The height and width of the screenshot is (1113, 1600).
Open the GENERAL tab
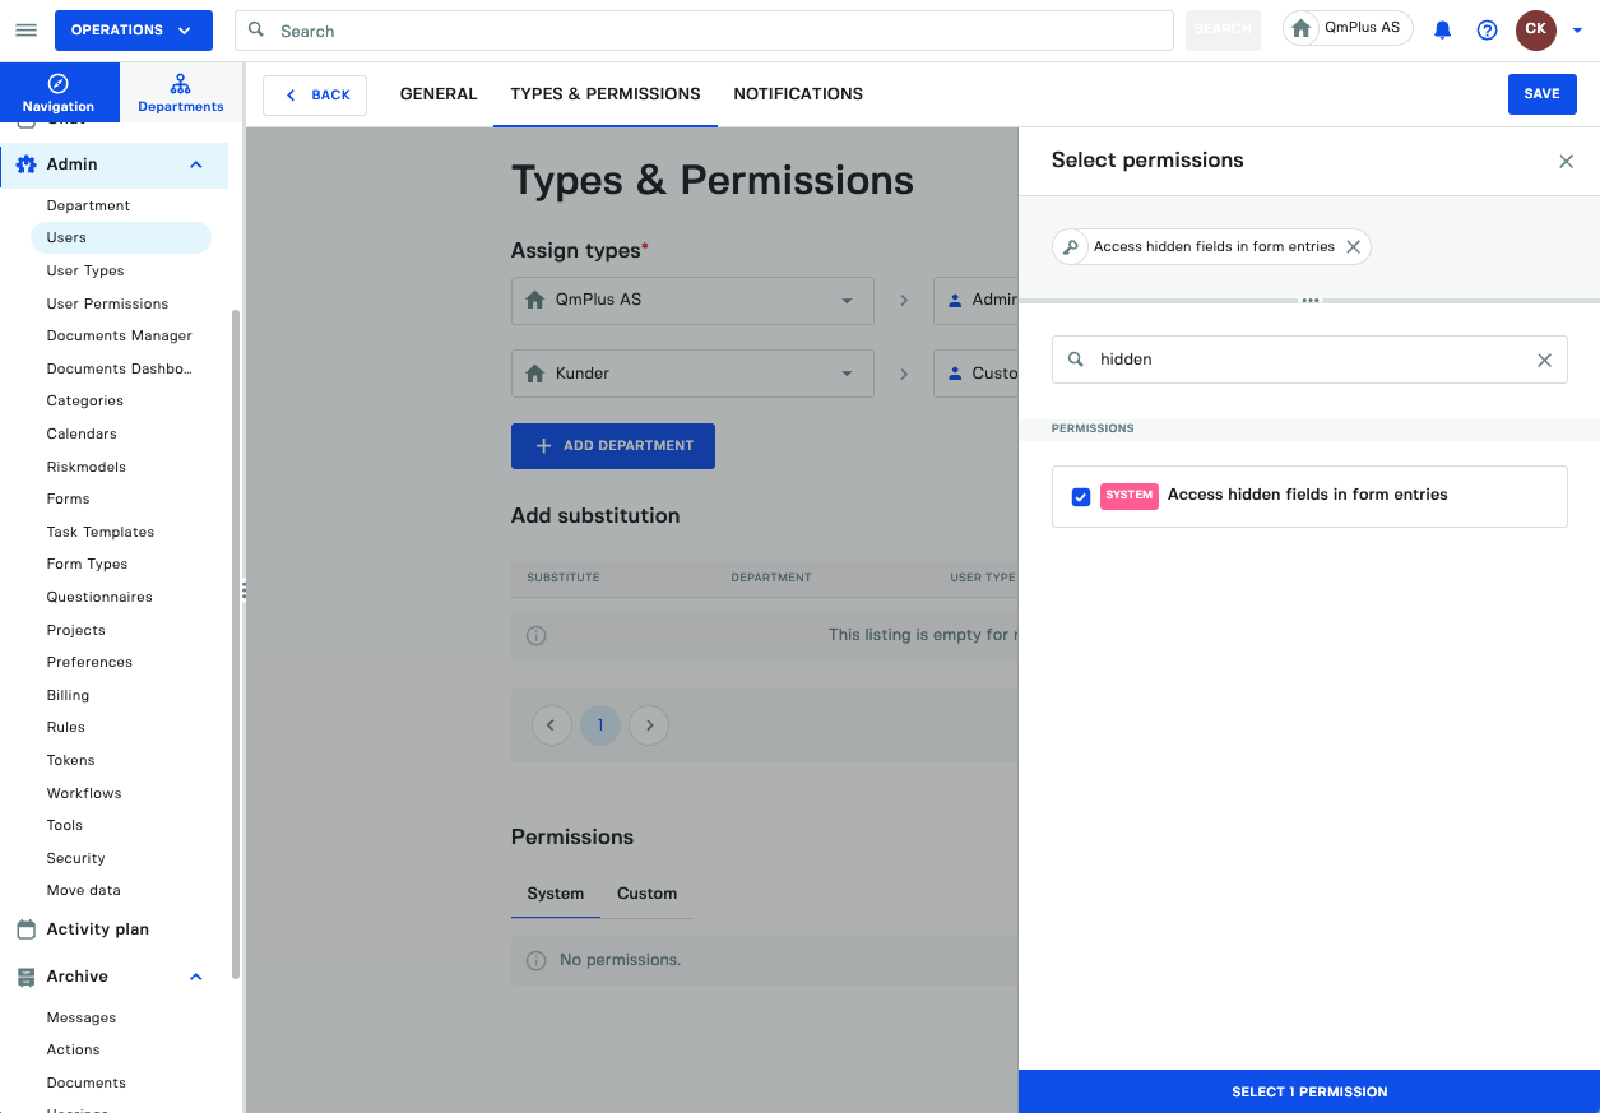click(x=438, y=94)
